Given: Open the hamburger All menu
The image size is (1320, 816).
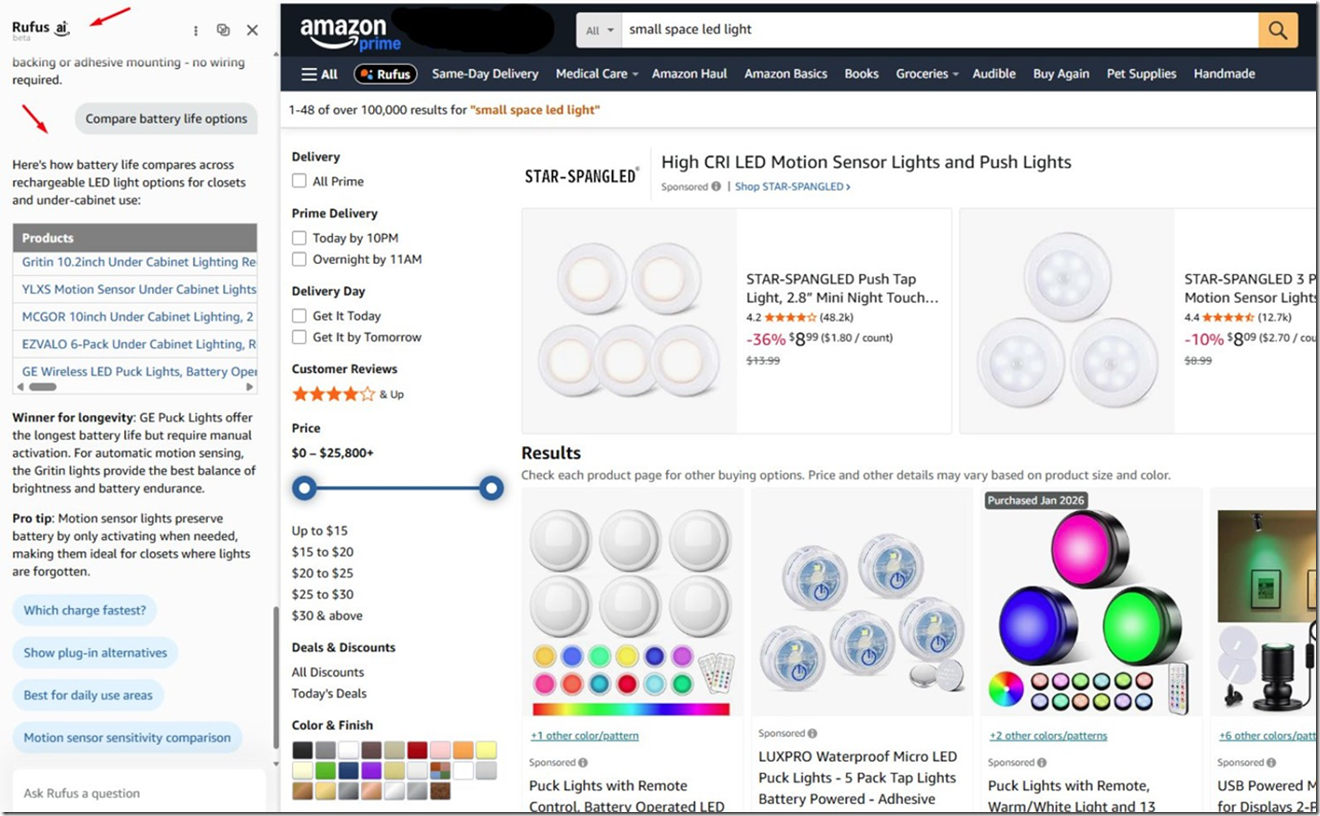Looking at the screenshot, I should [x=320, y=74].
